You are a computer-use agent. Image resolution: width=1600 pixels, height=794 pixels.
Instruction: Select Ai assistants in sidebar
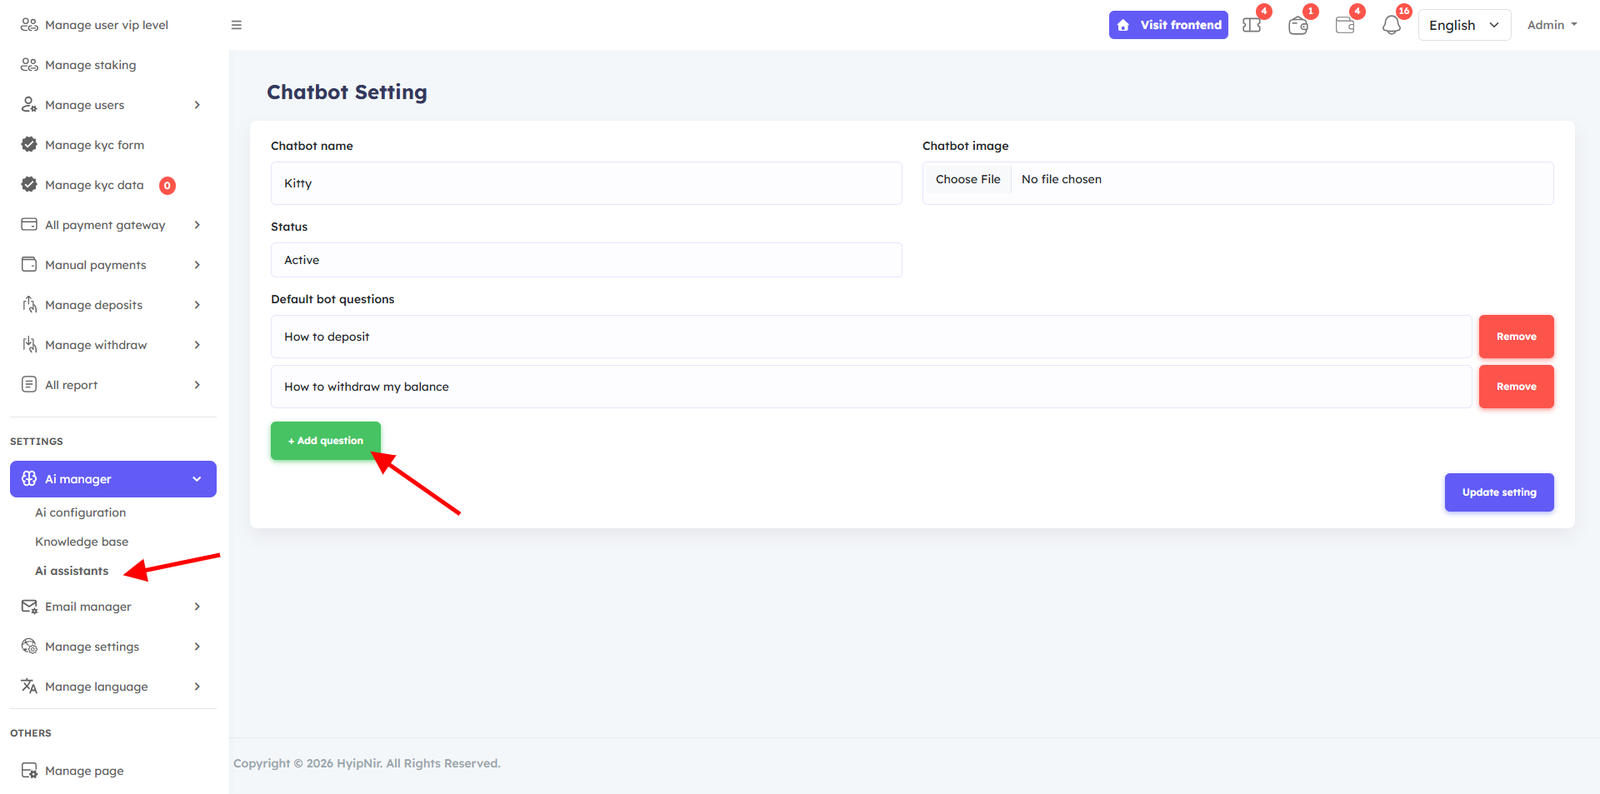coord(72,571)
